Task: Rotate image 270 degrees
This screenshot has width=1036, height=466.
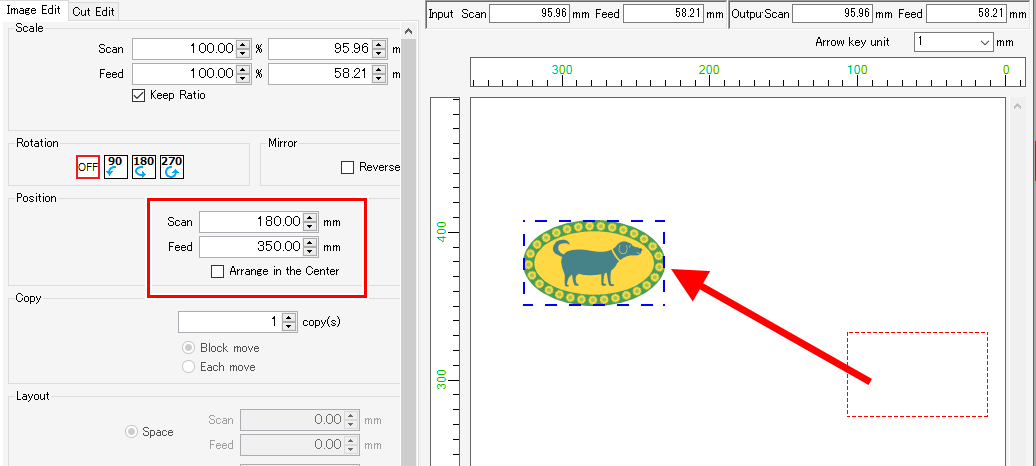Action: point(171,167)
